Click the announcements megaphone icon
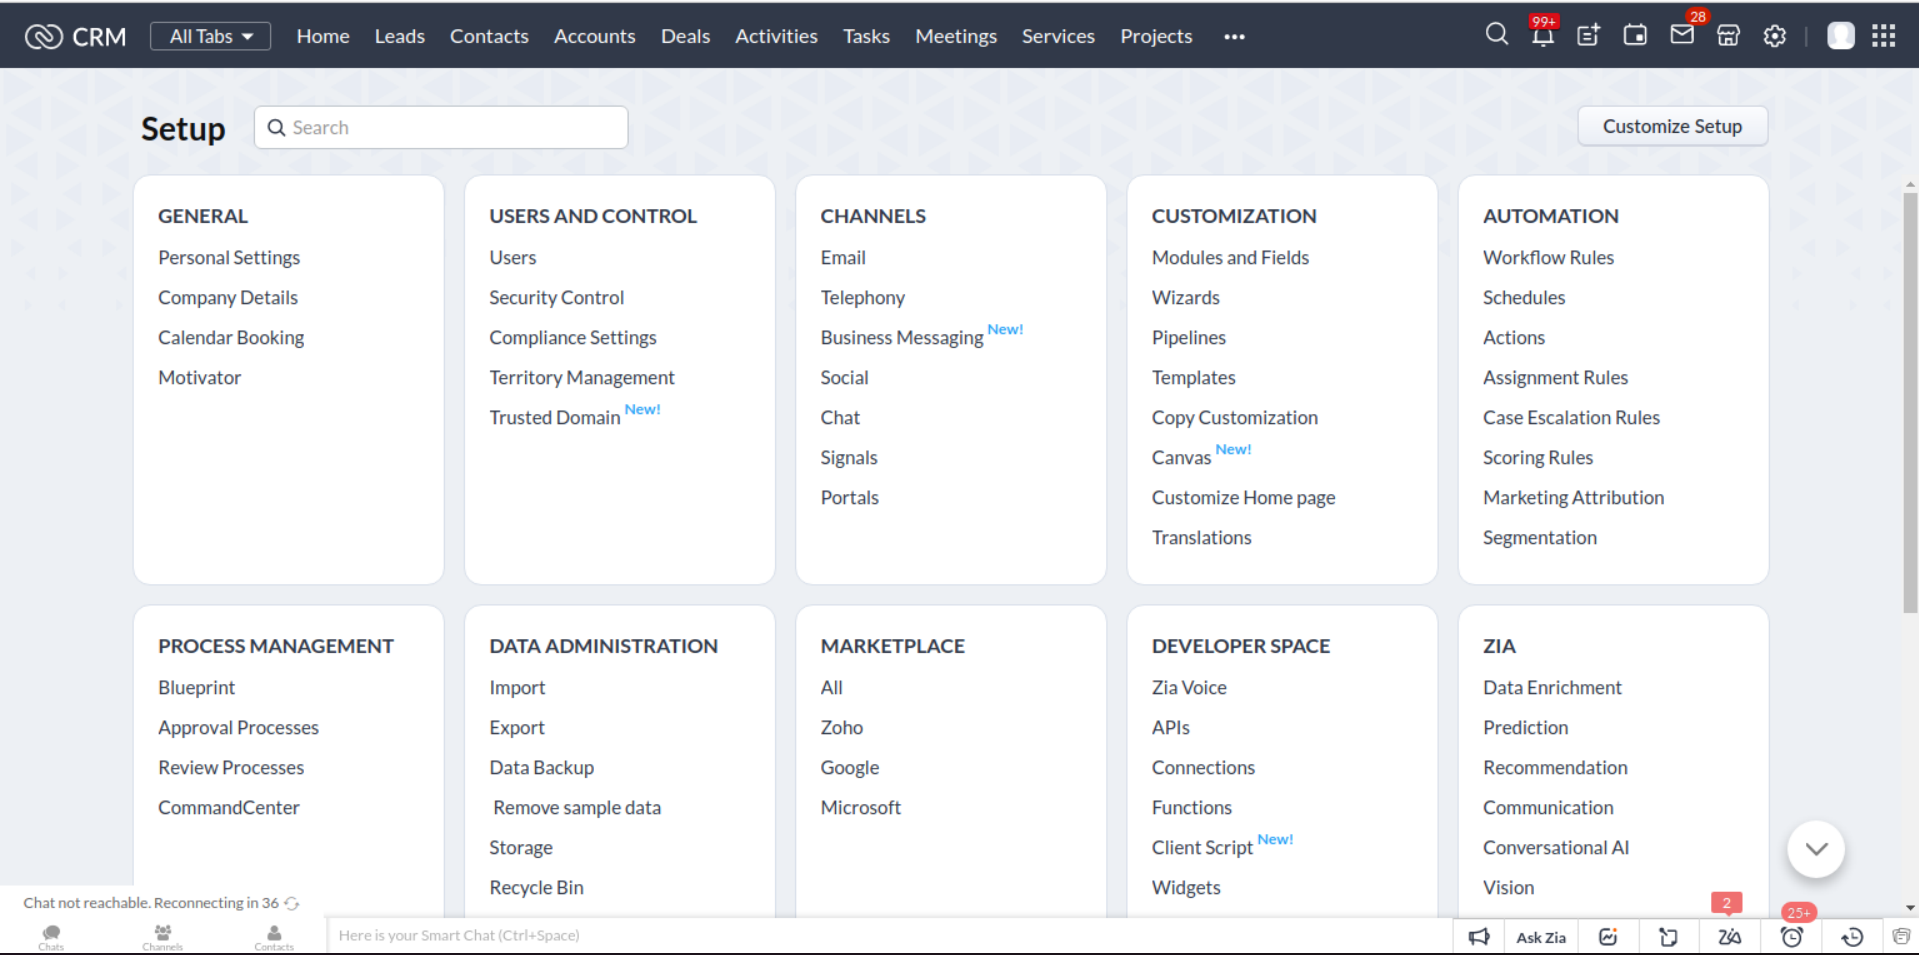Image resolution: width=1919 pixels, height=955 pixels. coord(1479,936)
